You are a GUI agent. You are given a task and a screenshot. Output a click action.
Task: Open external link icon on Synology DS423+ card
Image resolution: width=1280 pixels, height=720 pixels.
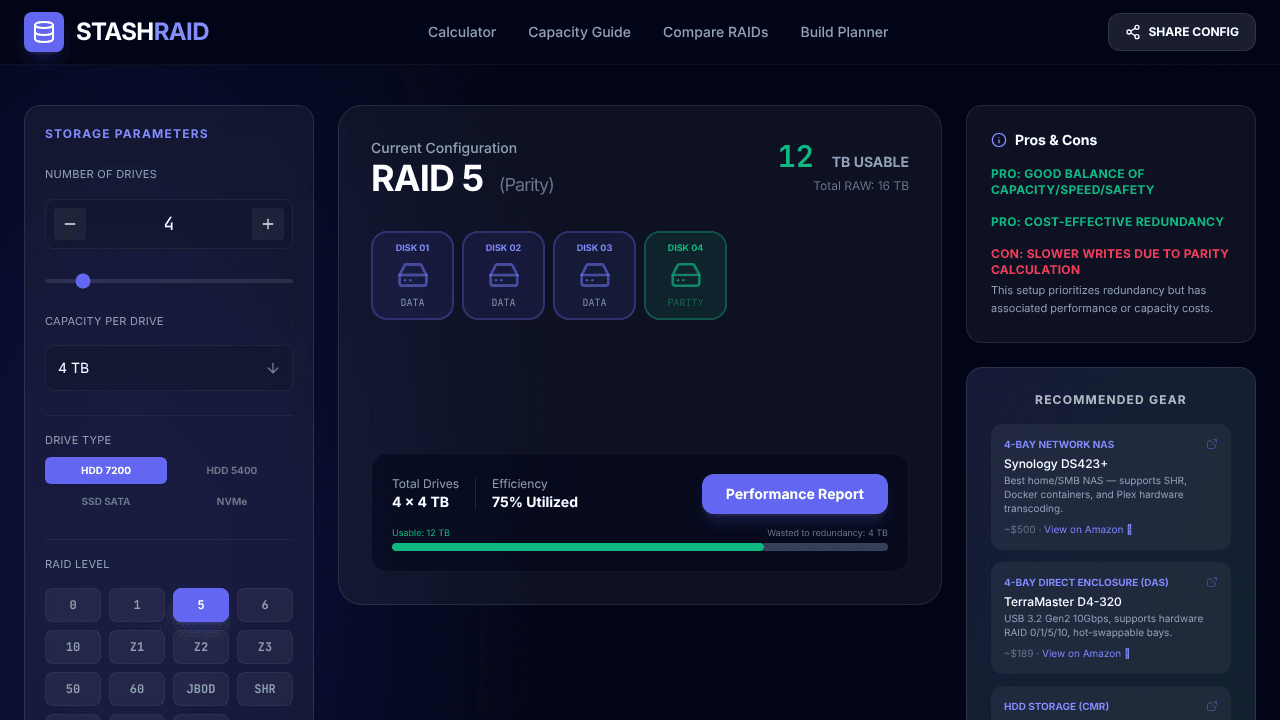tap(1212, 444)
